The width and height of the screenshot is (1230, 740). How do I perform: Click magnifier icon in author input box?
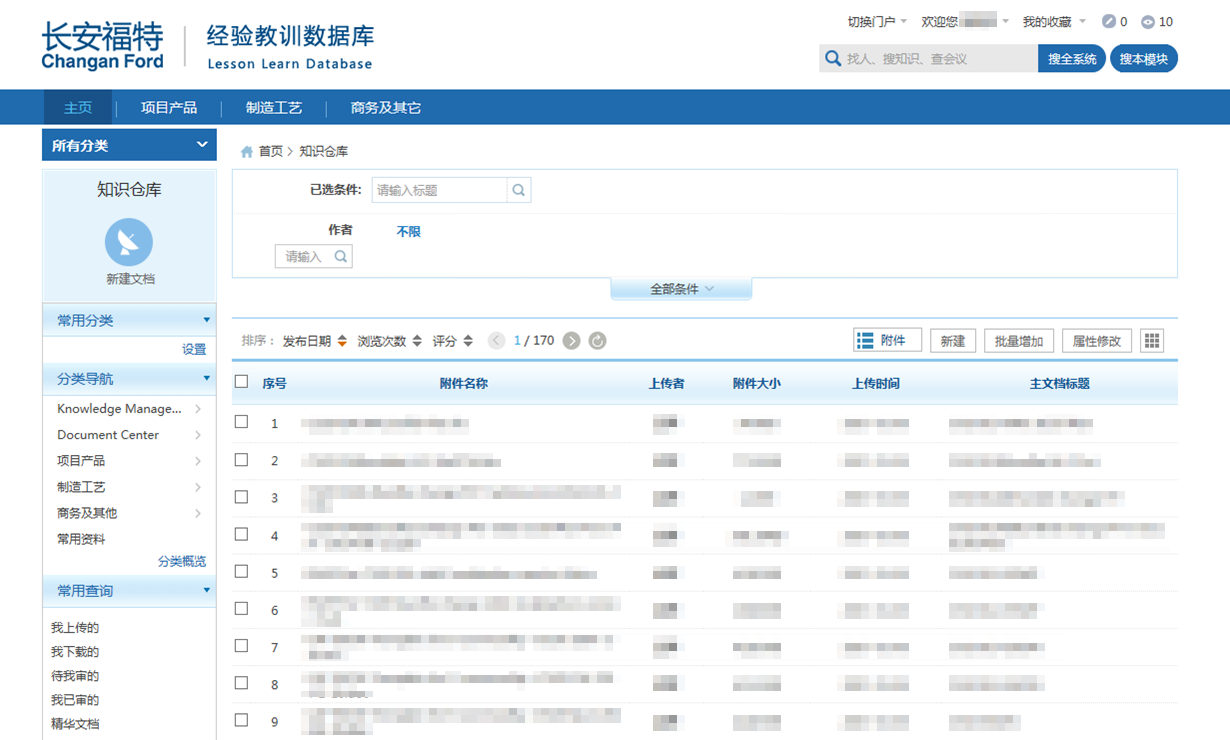340,257
